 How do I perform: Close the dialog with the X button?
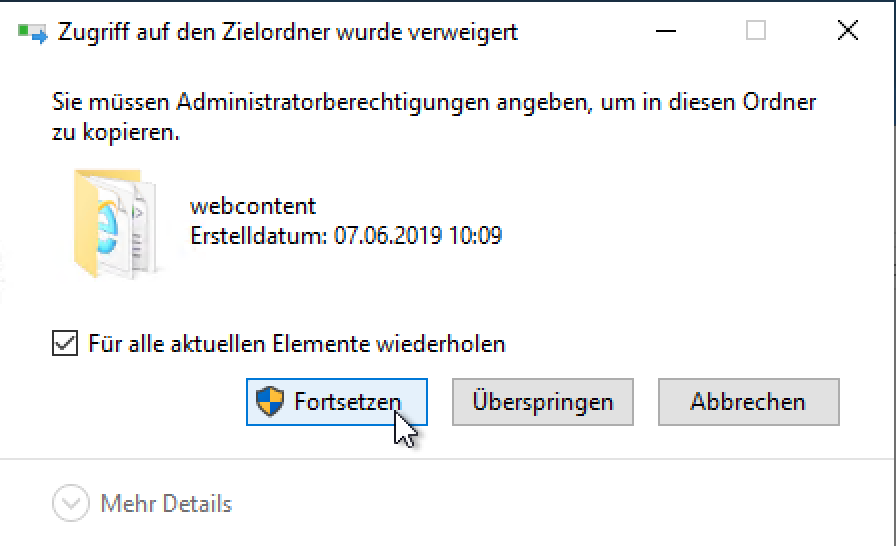tap(847, 32)
